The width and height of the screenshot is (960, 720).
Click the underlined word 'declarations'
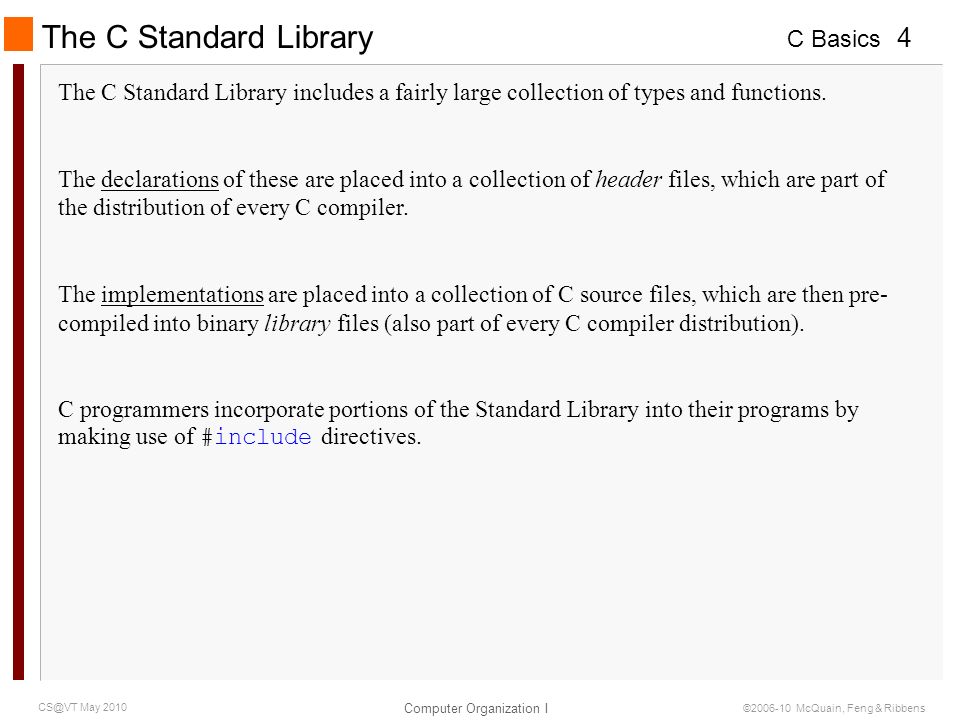(160, 180)
